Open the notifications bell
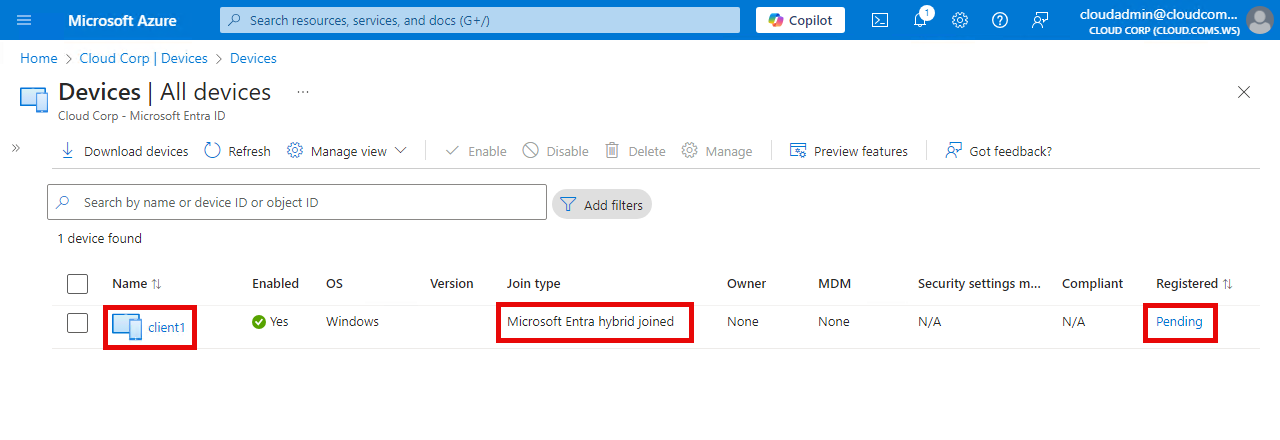 click(x=921, y=20)
